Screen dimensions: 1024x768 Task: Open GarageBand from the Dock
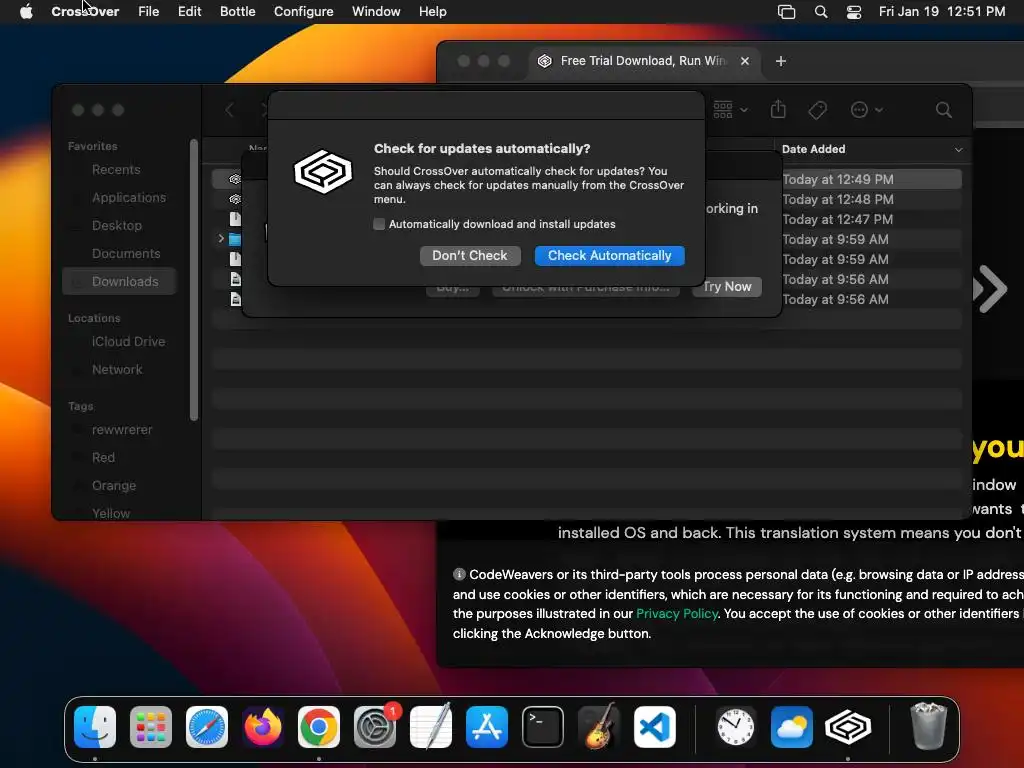[599, 727]
